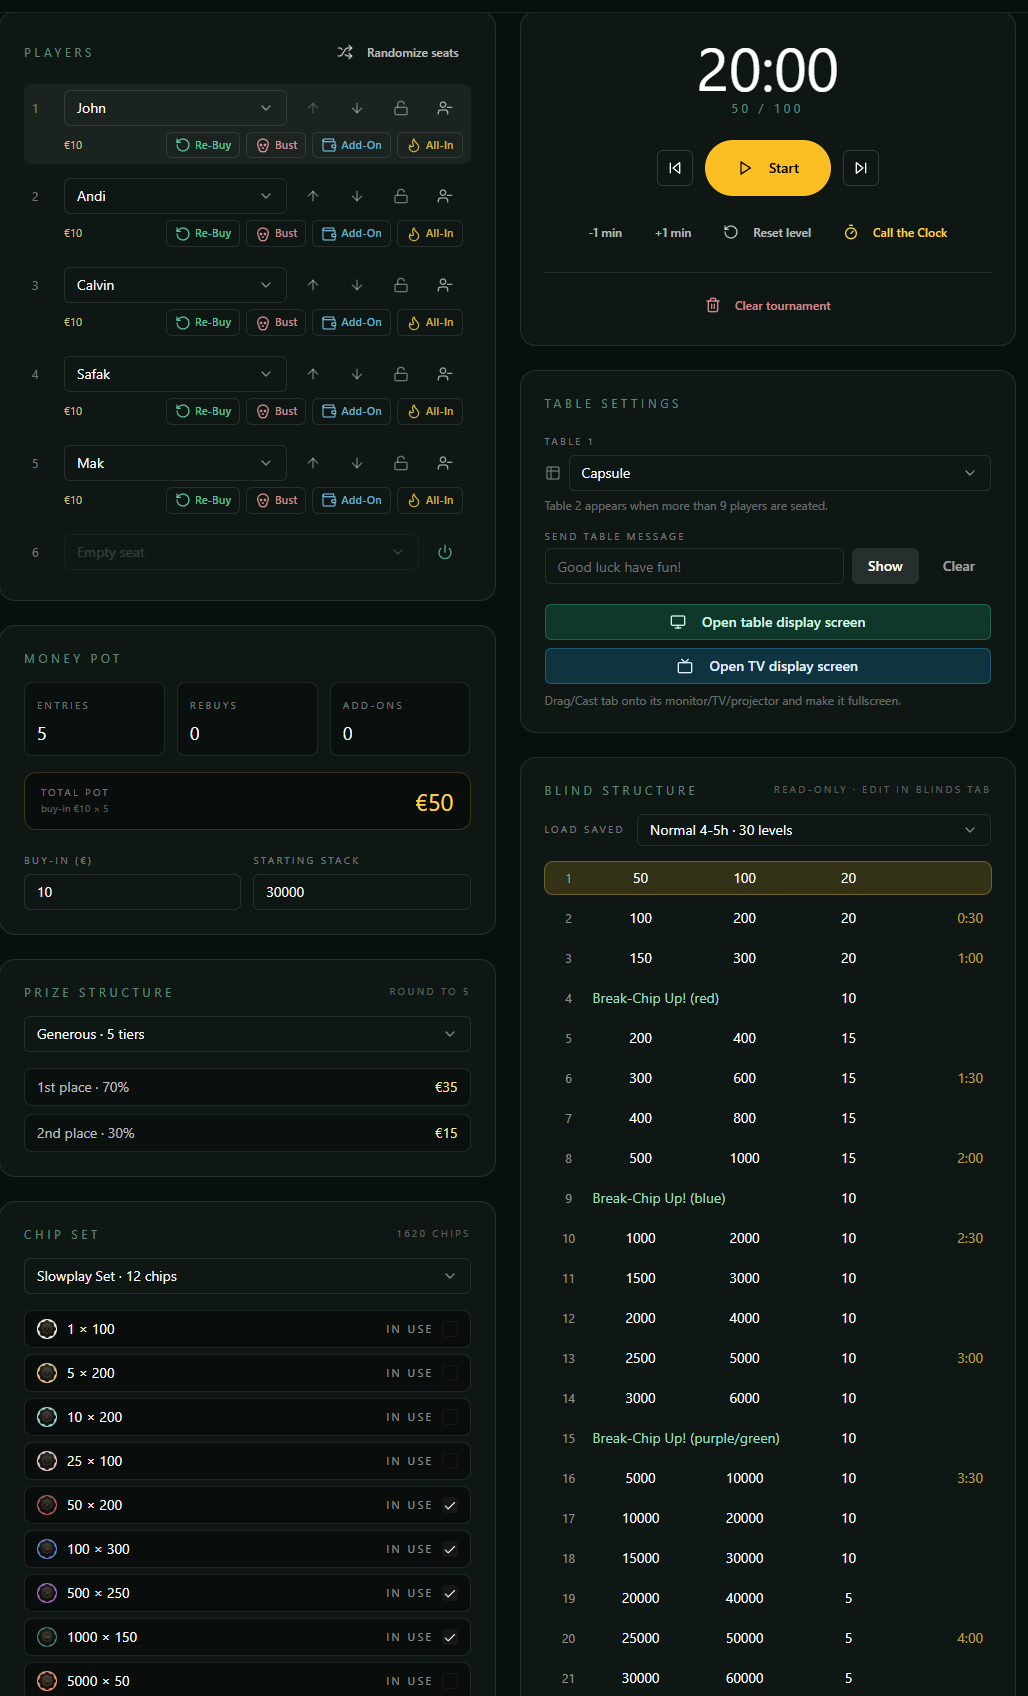Uncheck in-use for 1000 × 150 chip
Screen dimensions: 1028x1696
[x=450, y=1637]
